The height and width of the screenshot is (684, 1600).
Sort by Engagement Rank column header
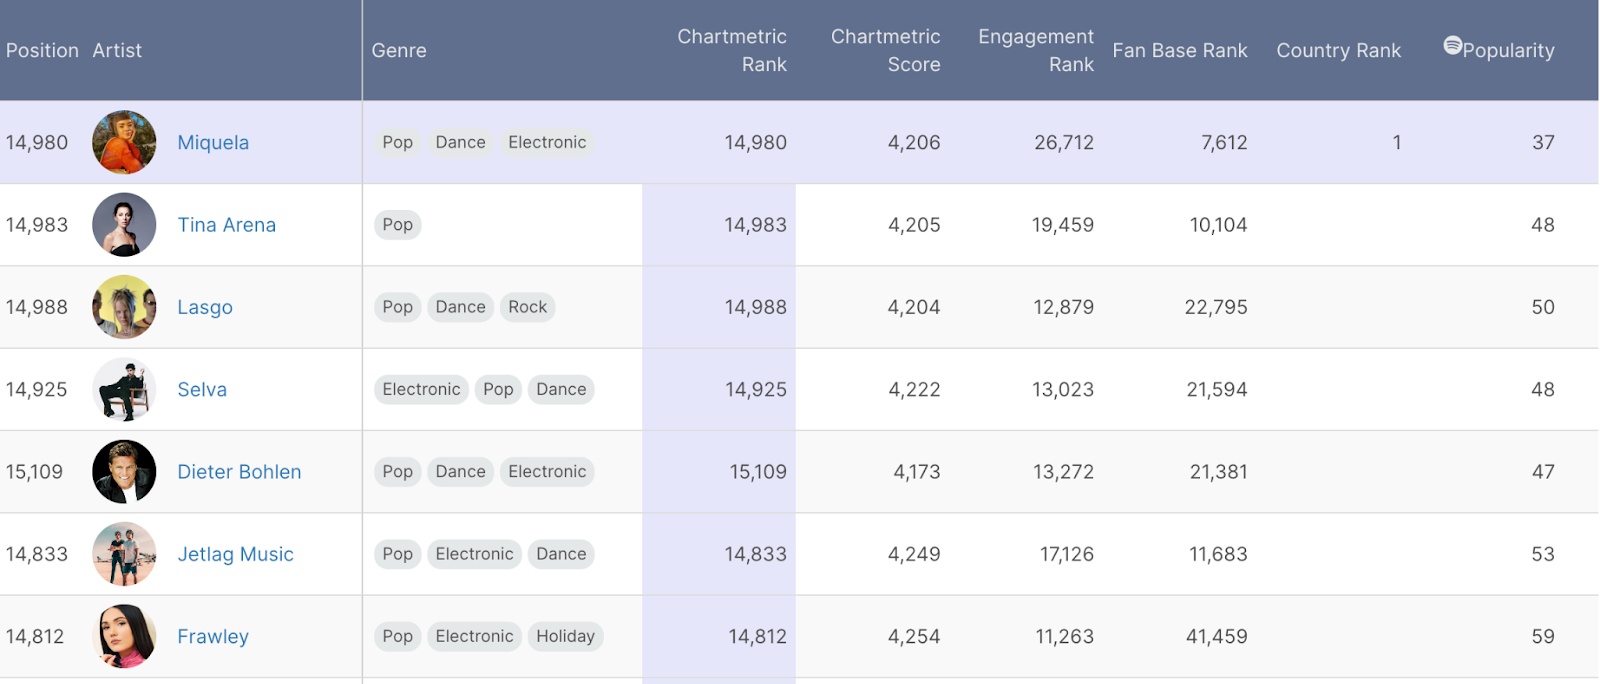1036,50
